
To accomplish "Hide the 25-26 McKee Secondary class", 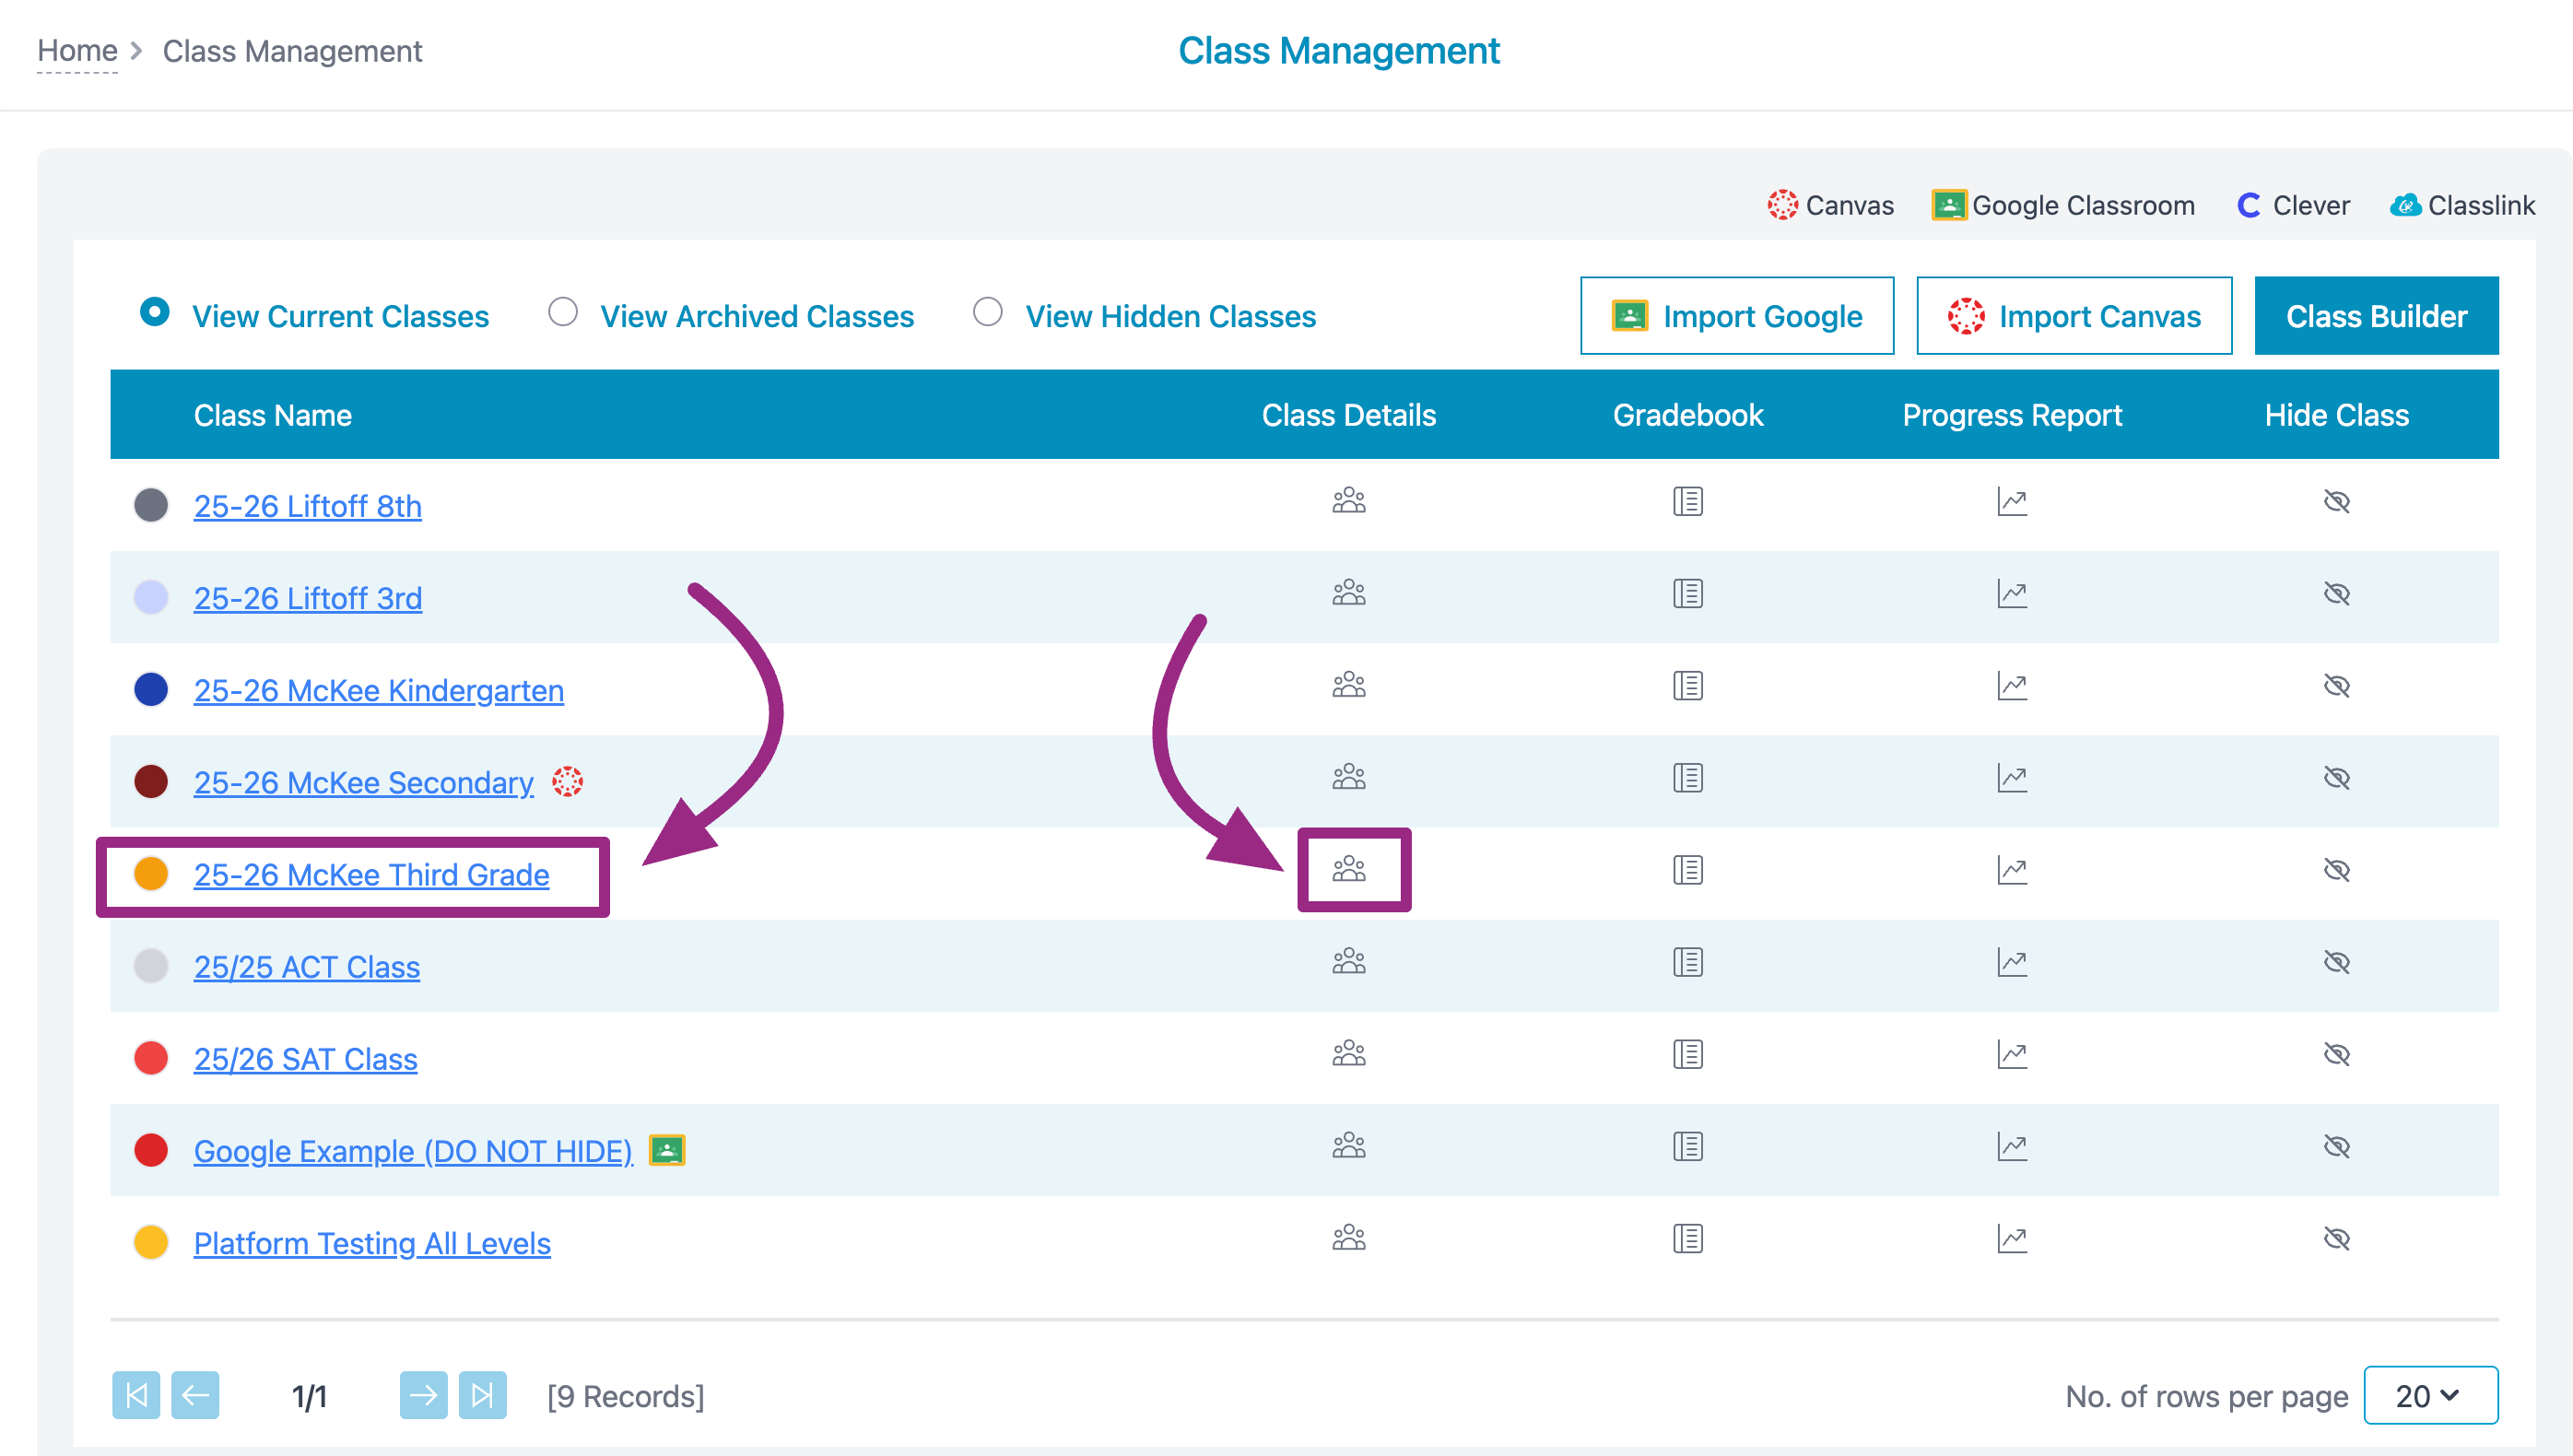I will (2336, 778).
